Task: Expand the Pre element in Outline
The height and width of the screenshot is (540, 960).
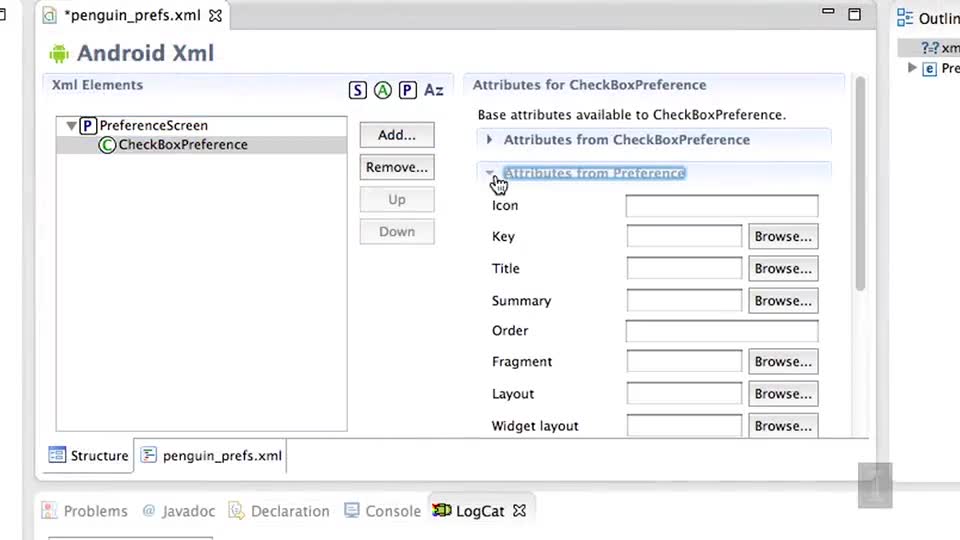Action: 912,67
